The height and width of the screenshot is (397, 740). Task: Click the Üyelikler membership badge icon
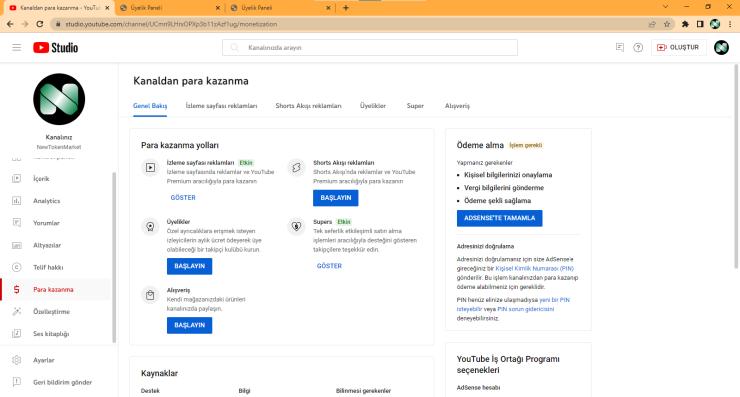pyautogui.click(x=150, y=227)
